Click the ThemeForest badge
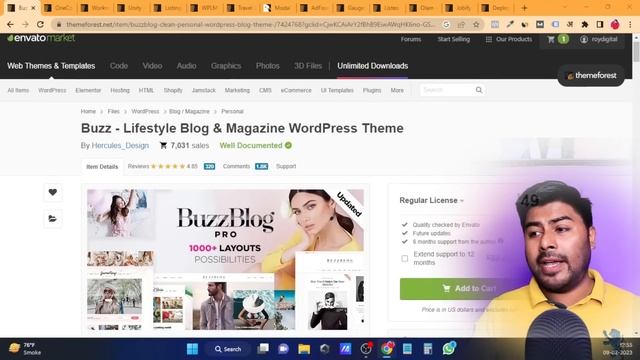 coord(591,76)
